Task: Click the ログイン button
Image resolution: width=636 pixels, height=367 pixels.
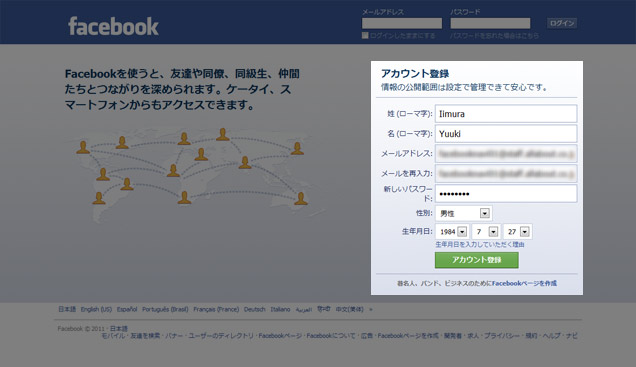Action: 562,23
